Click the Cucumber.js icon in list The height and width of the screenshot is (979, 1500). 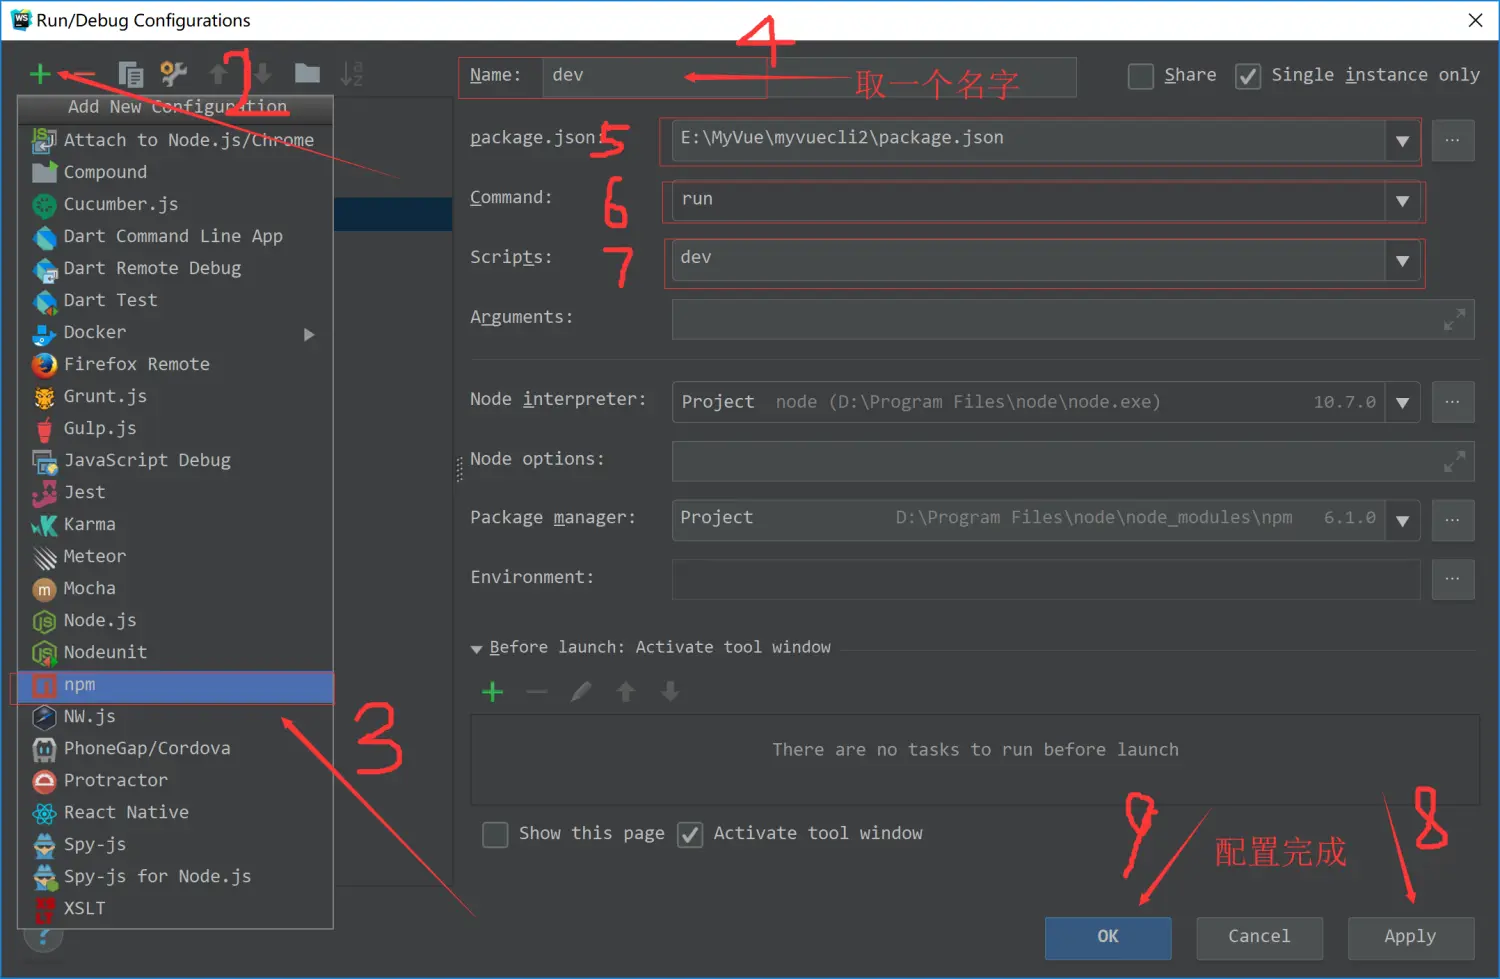click(44, 205)
